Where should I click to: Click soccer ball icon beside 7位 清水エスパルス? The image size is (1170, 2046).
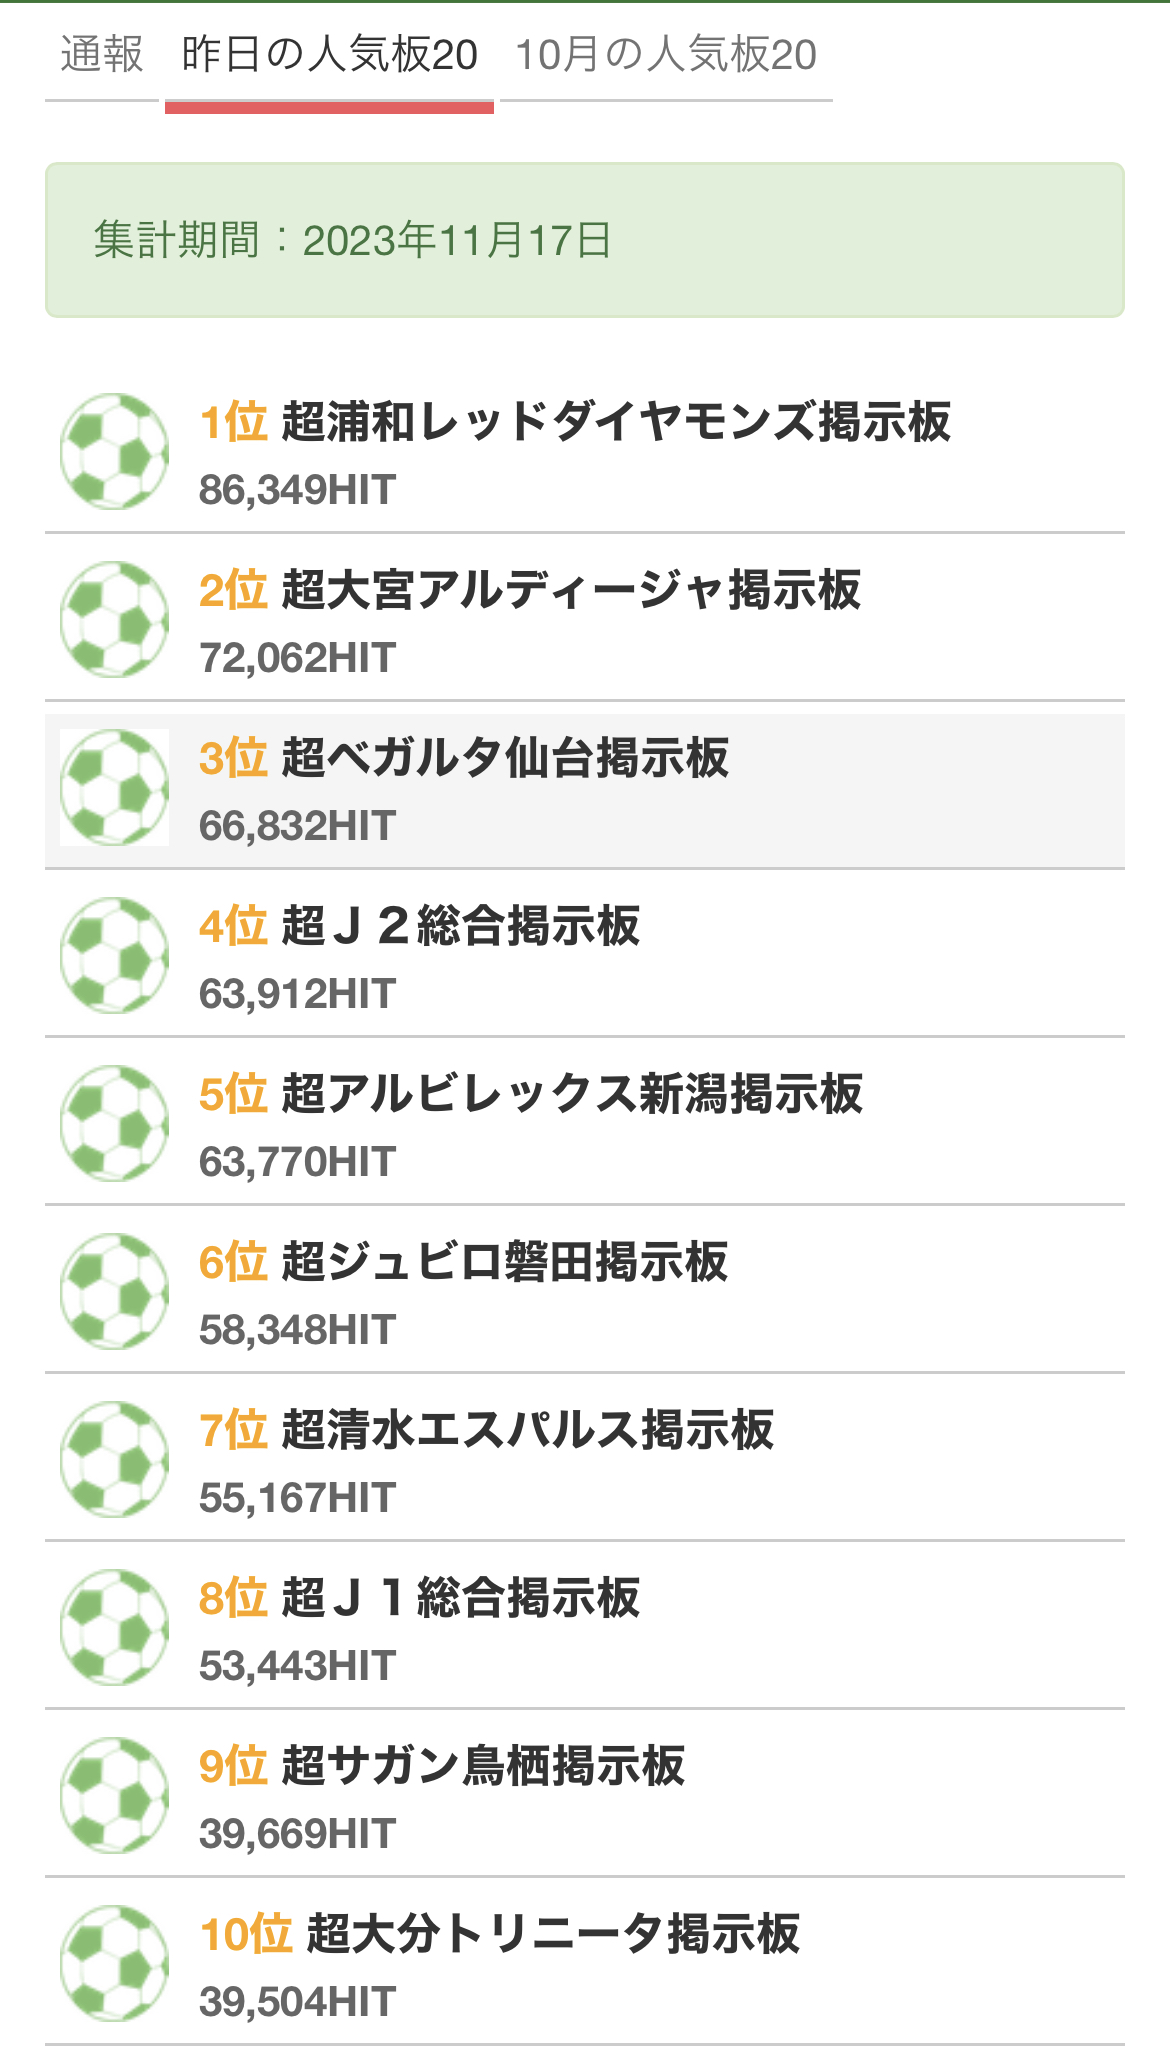point(114,1459)
